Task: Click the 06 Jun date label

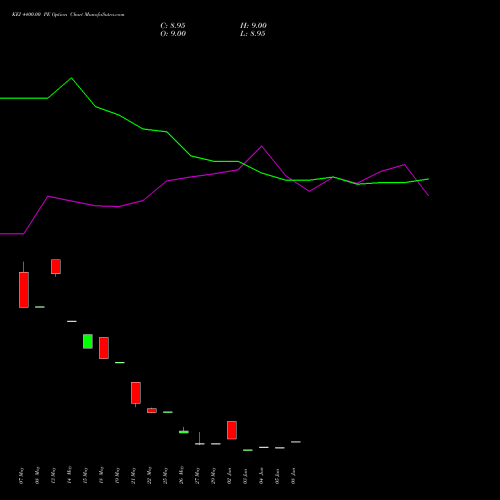Action: [x=294, y=476]
